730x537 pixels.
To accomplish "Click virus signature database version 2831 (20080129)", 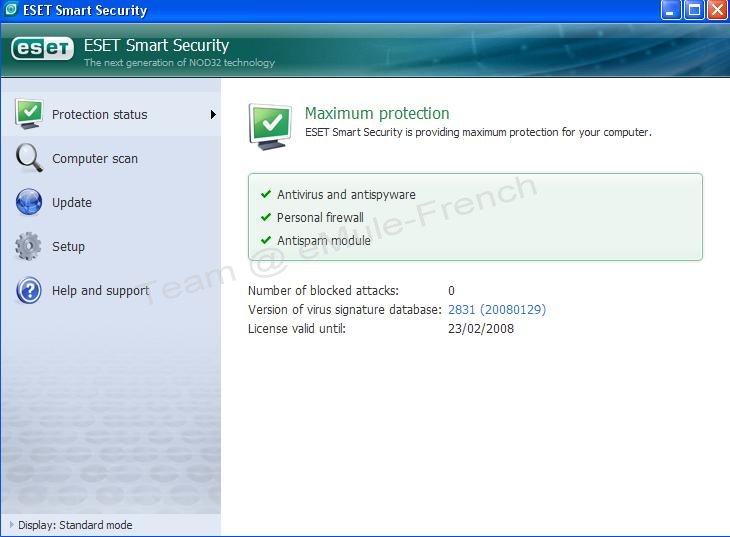I will pyautogui.click(x=497, y=310).
